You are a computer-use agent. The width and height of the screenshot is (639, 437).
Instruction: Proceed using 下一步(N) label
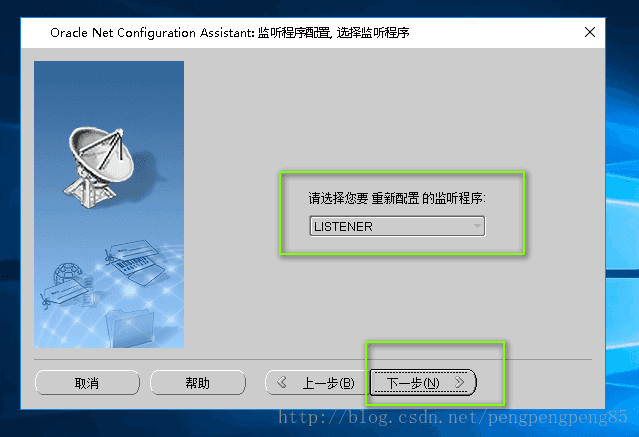tap(413, 383)
